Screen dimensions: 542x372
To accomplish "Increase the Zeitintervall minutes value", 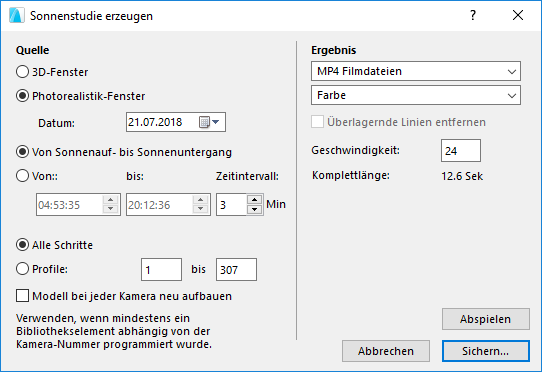I will pos(255,200).
